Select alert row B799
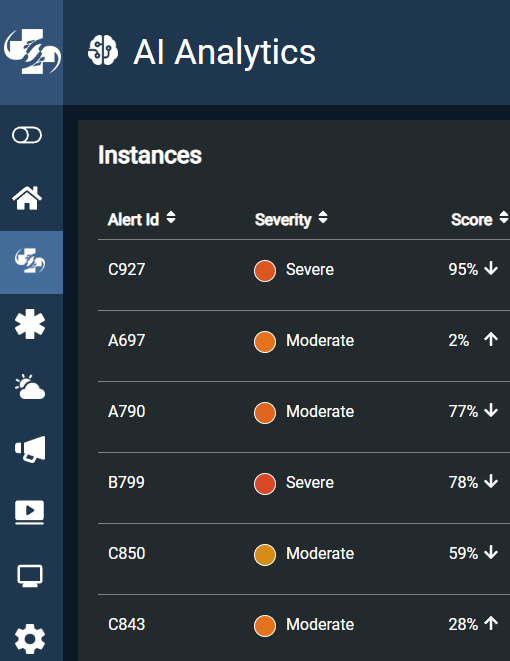 click(304, 488)
